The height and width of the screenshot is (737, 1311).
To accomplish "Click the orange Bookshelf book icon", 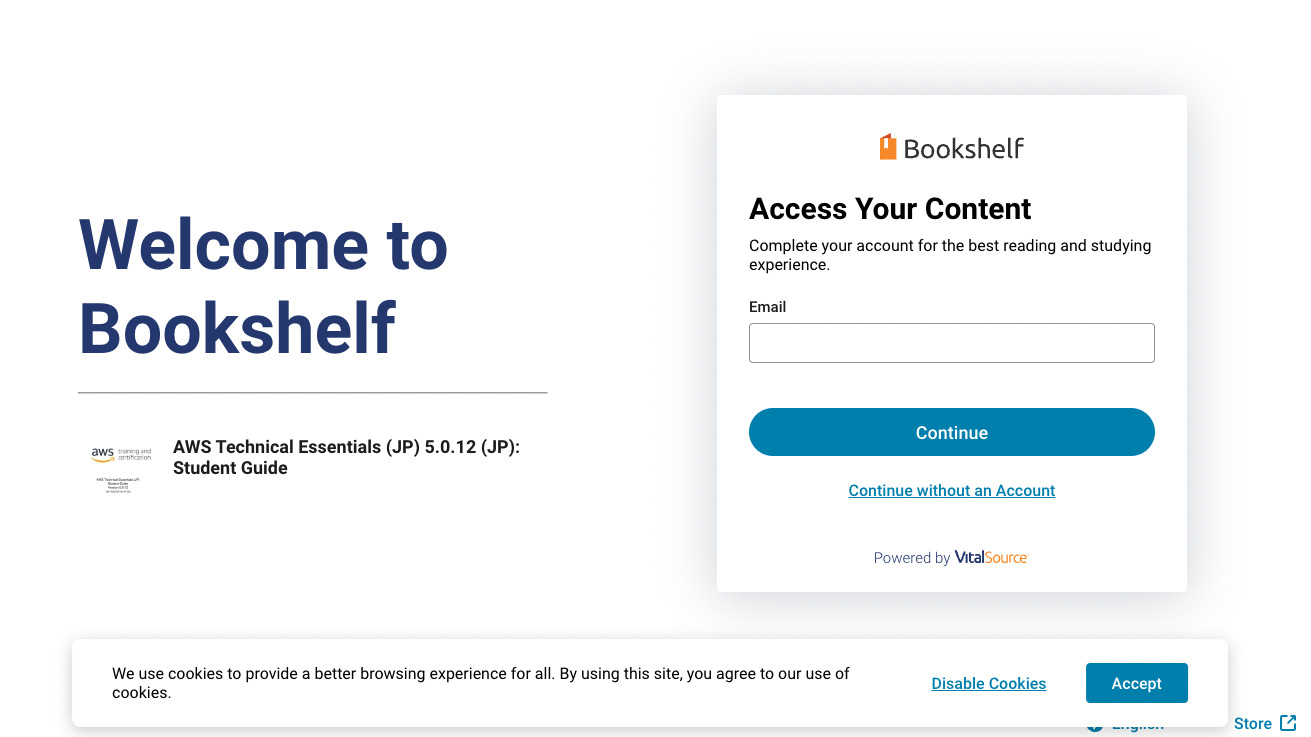I will pyautogui.click(x=888, y=146).
